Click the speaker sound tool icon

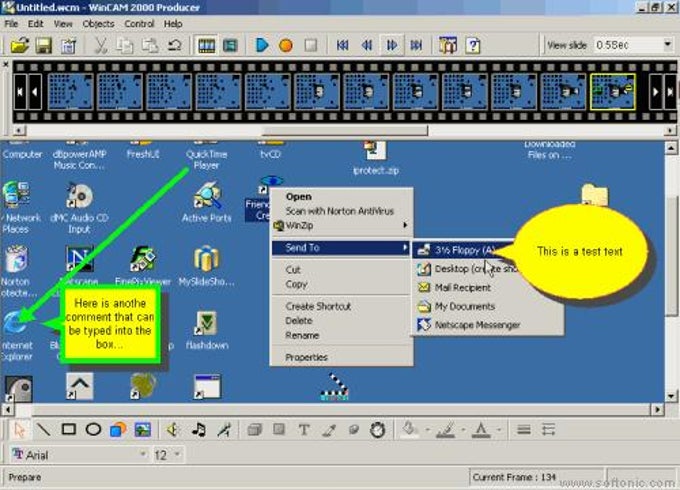(173, 430)
